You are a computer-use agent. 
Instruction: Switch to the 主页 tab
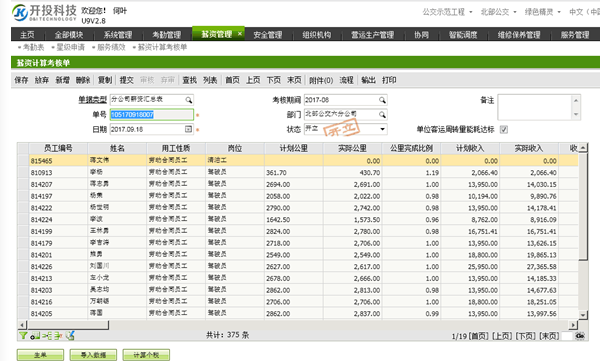click(x=27, y=35)
